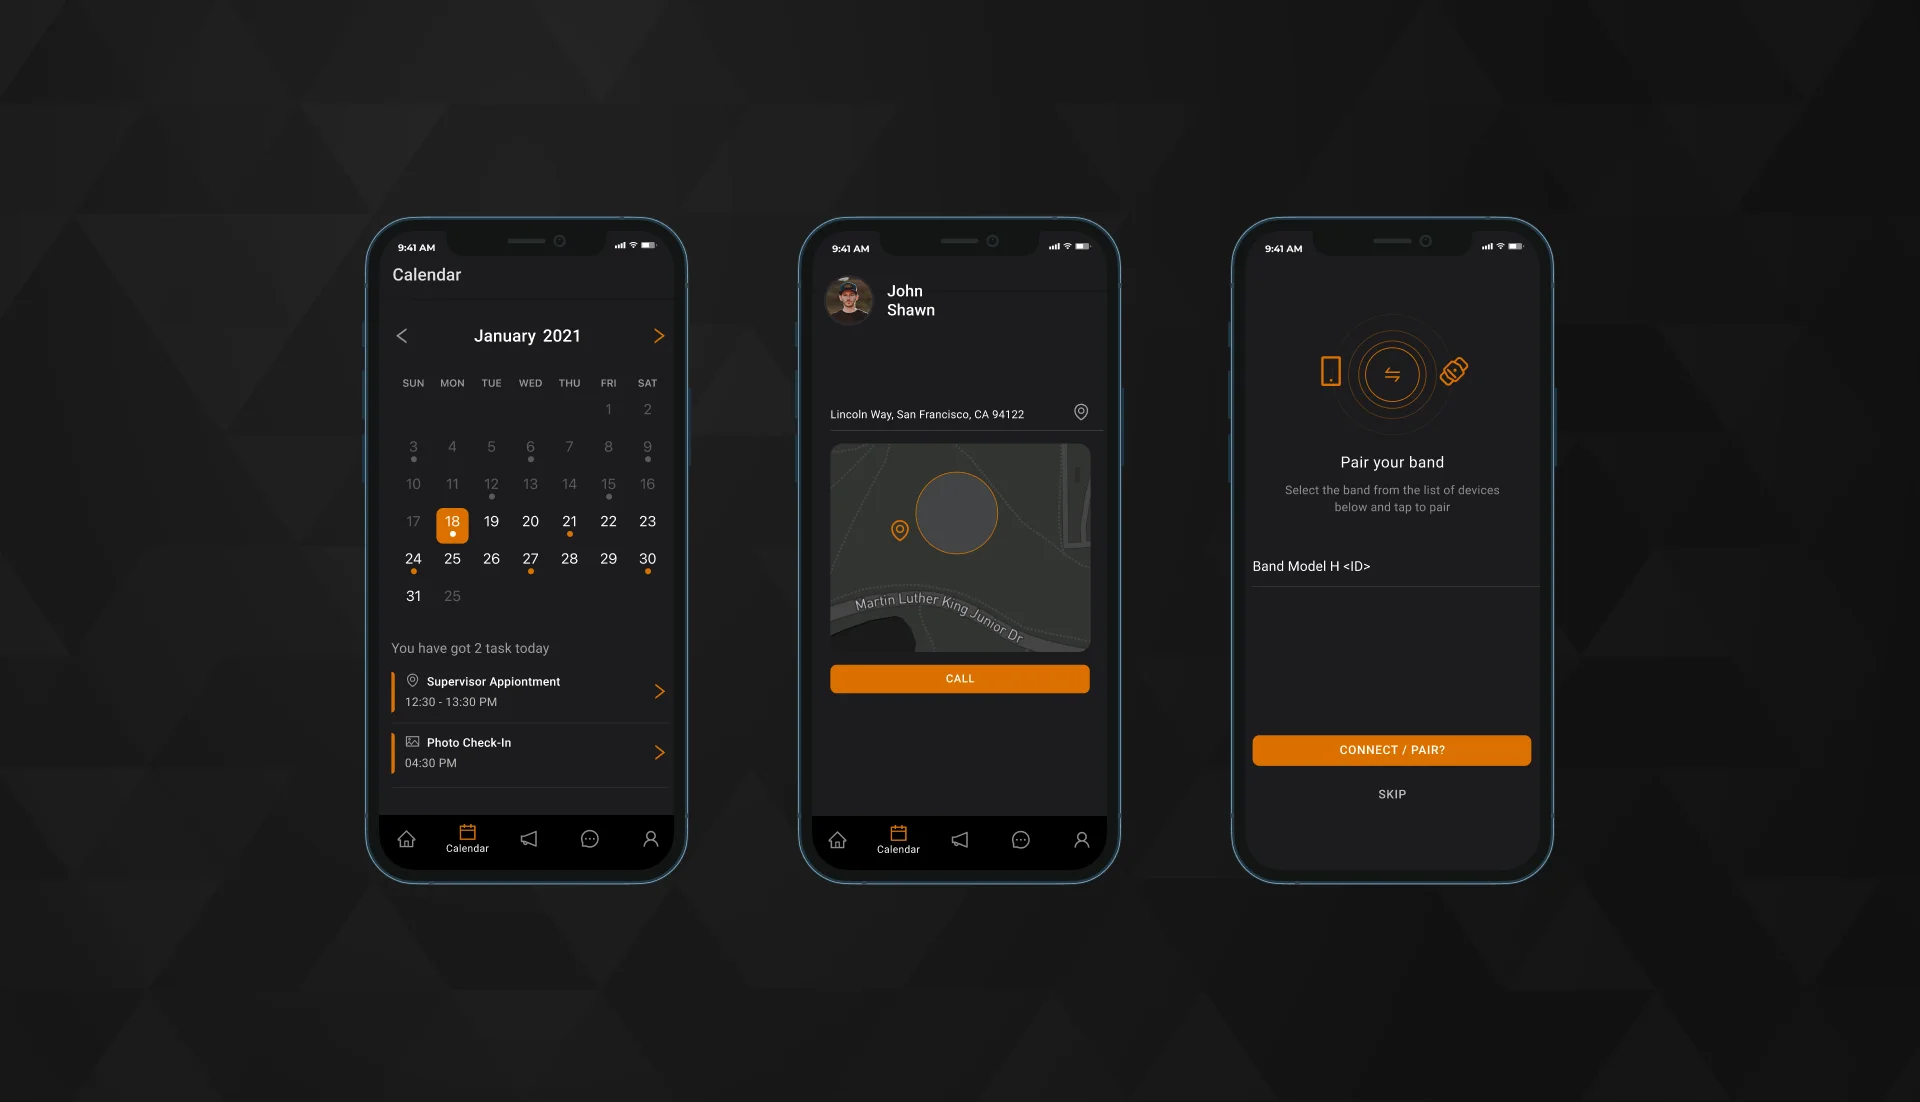Expand Supervisor Appoinment task details
Image resolution: width=1920 pixels, height=1102 pixels.
(x=659, y=691)
